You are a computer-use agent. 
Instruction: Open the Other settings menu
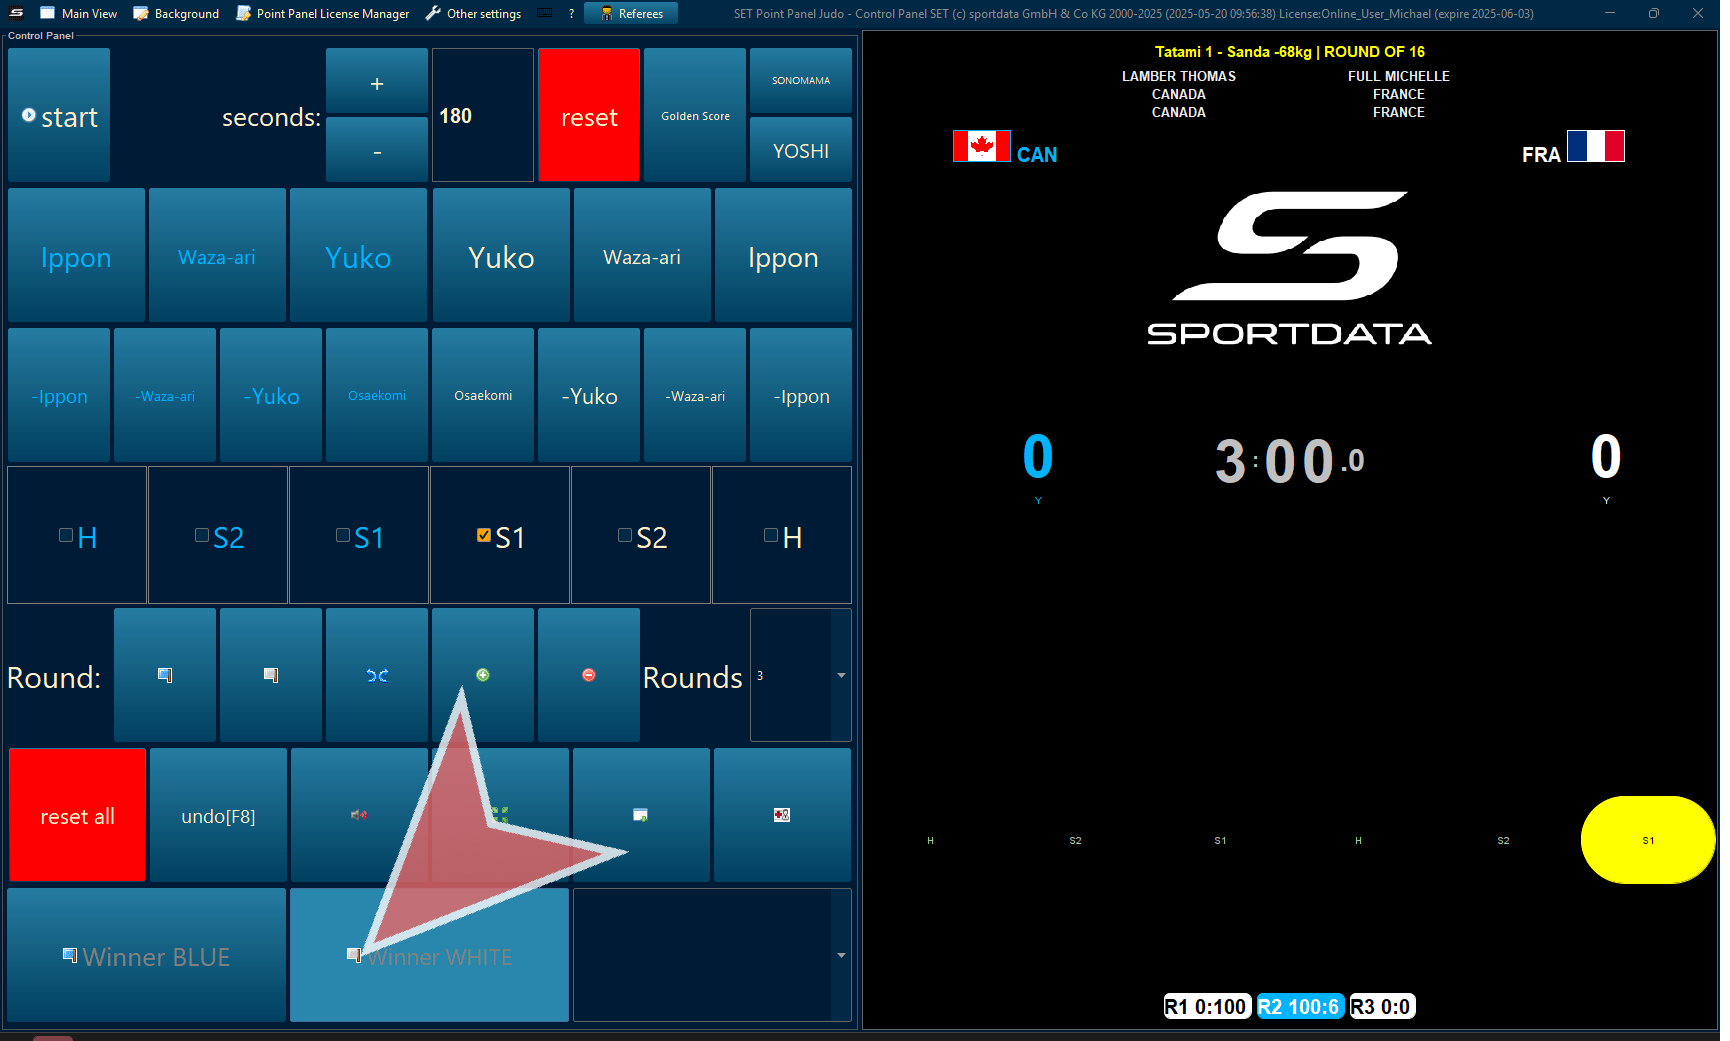point(473,13)
